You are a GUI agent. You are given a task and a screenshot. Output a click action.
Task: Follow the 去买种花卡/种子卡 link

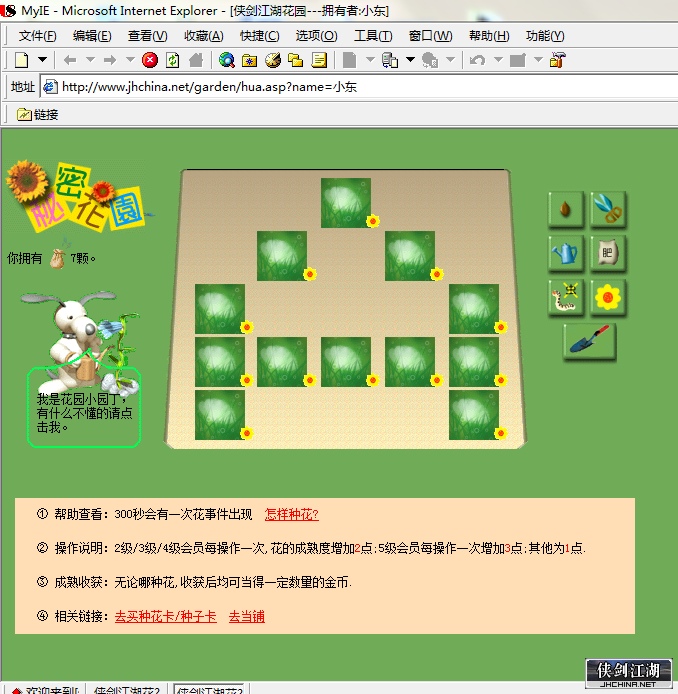pos(166,616)
